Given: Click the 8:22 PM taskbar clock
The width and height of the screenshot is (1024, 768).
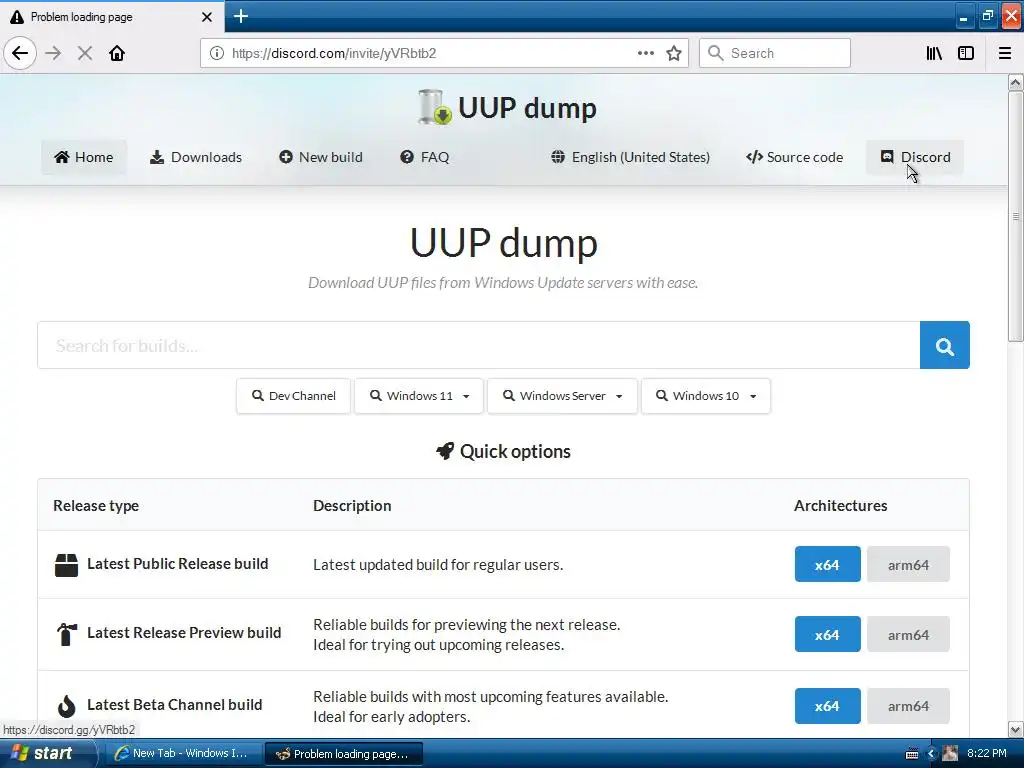Looking at the screenshot, I should (987, 753).
